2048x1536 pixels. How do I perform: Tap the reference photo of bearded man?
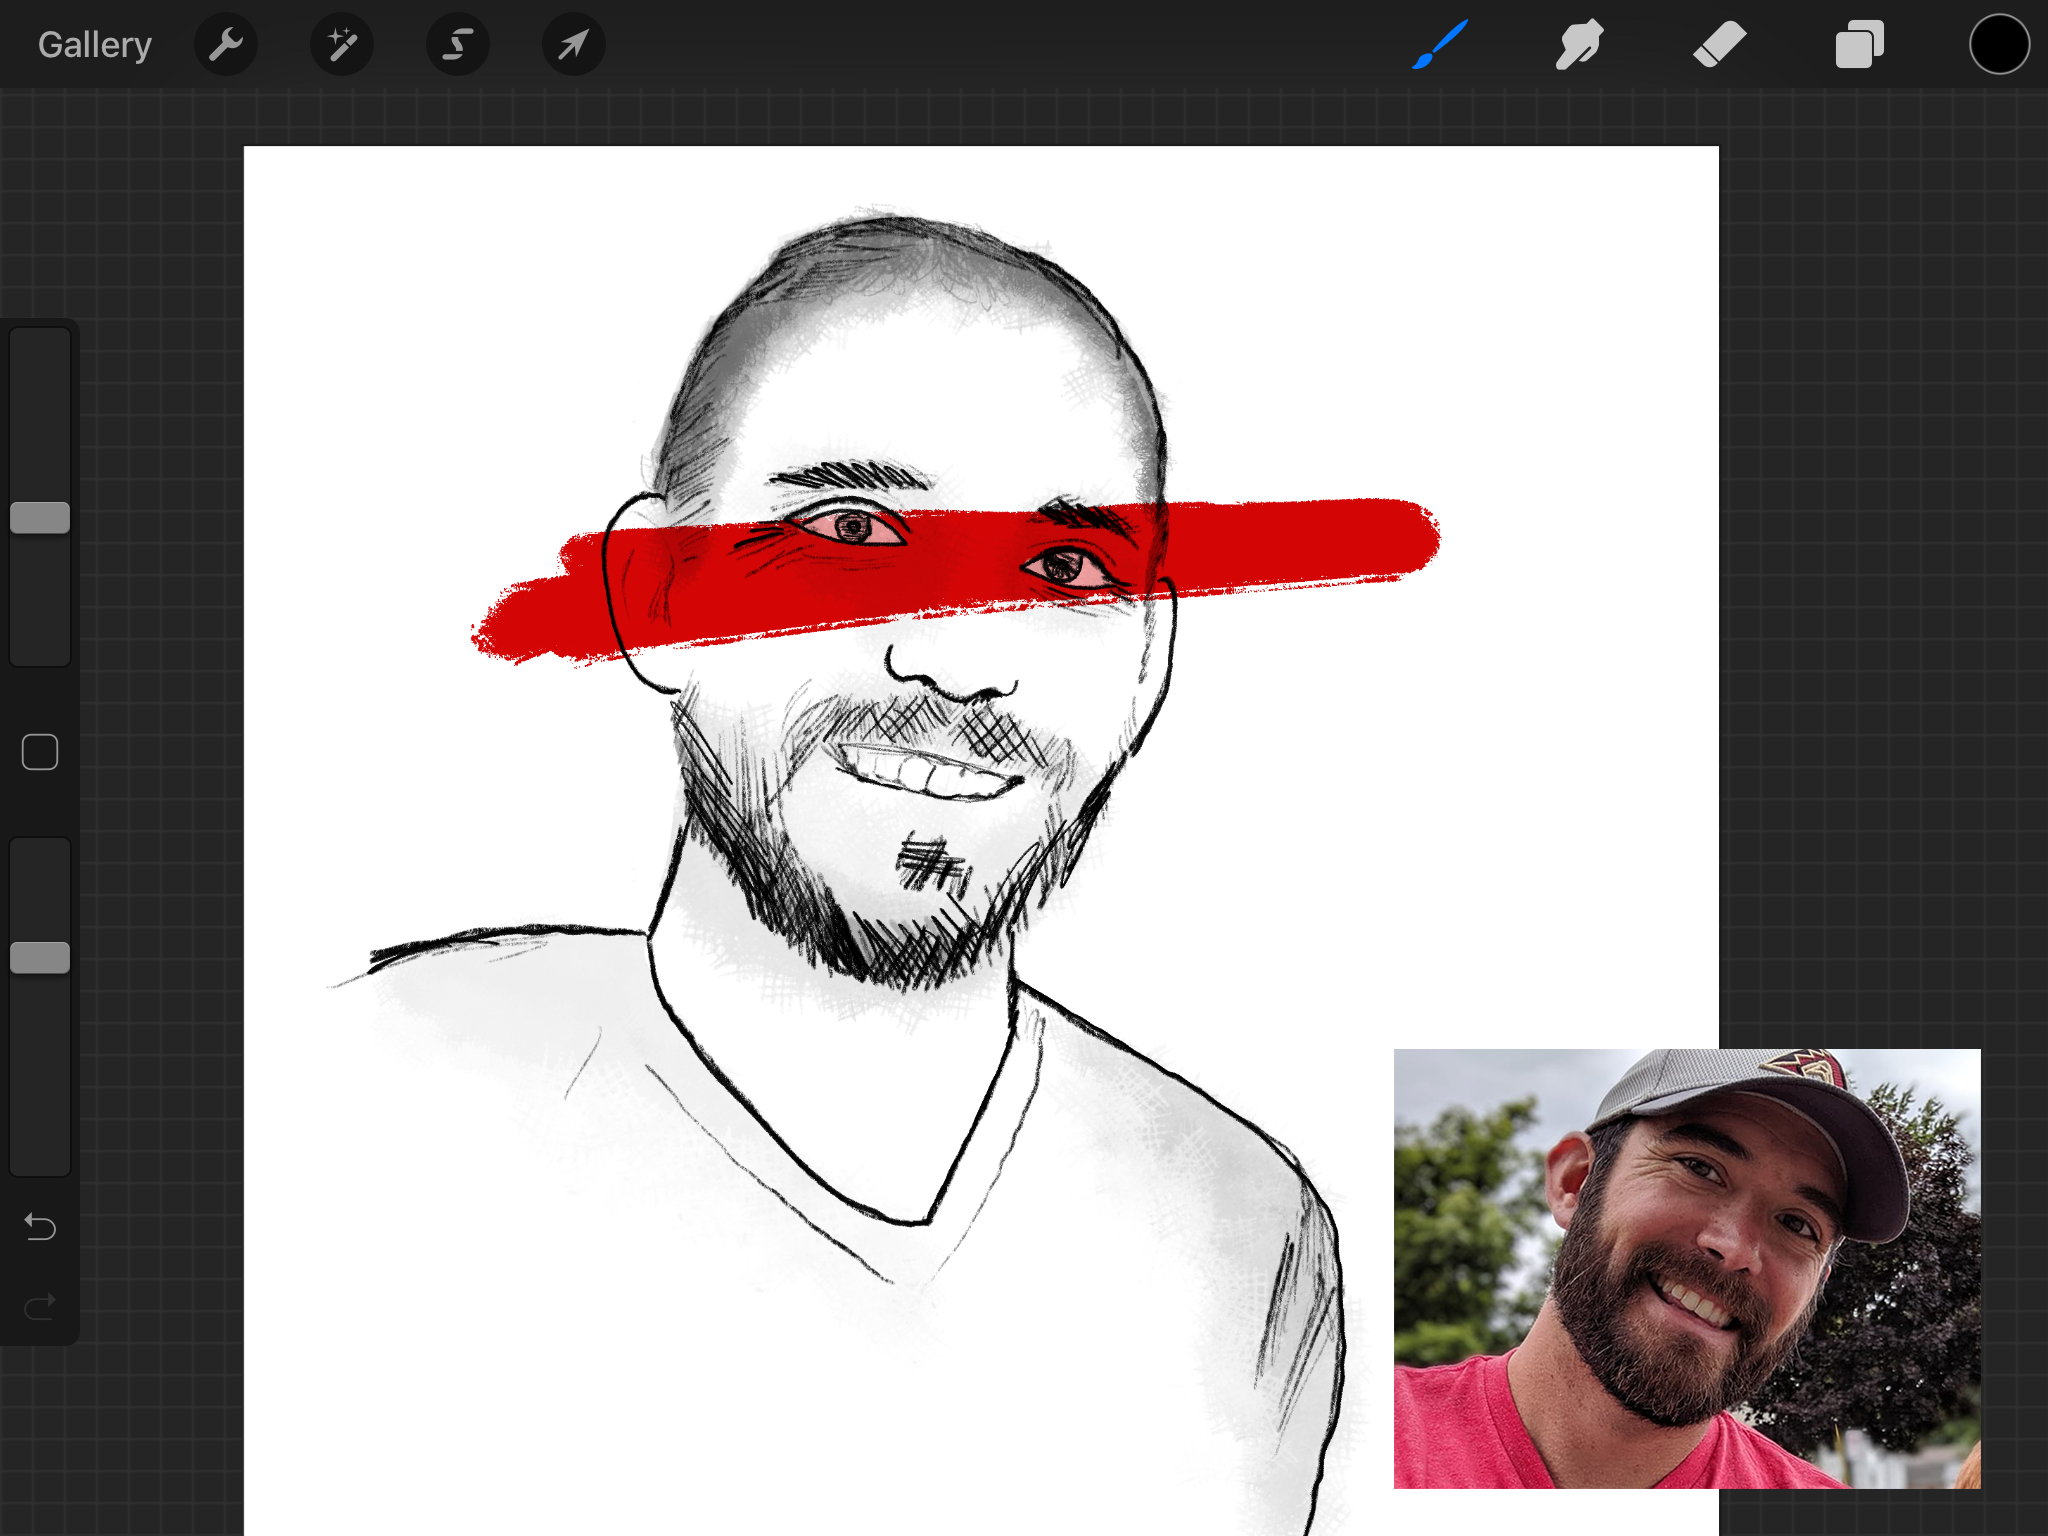point(1687,1268)
